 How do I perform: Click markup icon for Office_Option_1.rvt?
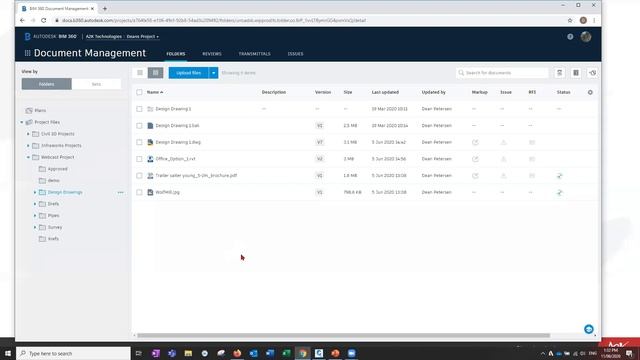475,159
